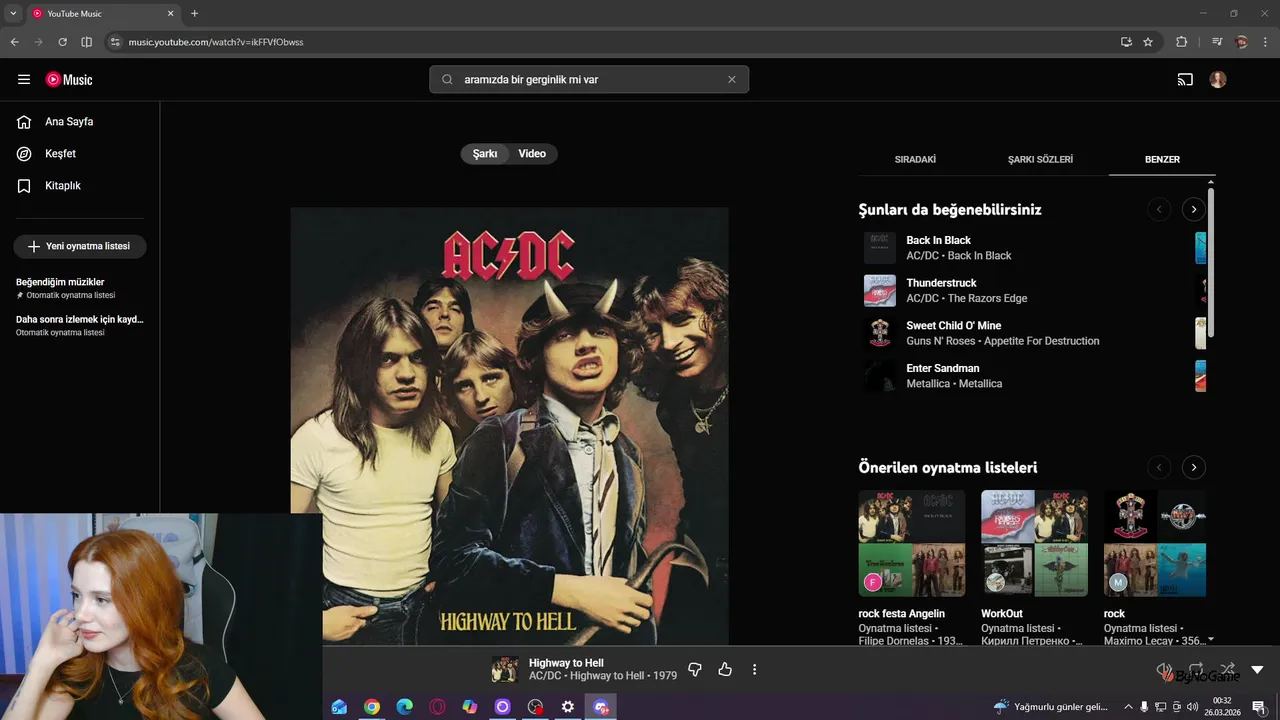Open song three-dot more actions menu
Screen dimensions: 1280x720
pos(755,669)
